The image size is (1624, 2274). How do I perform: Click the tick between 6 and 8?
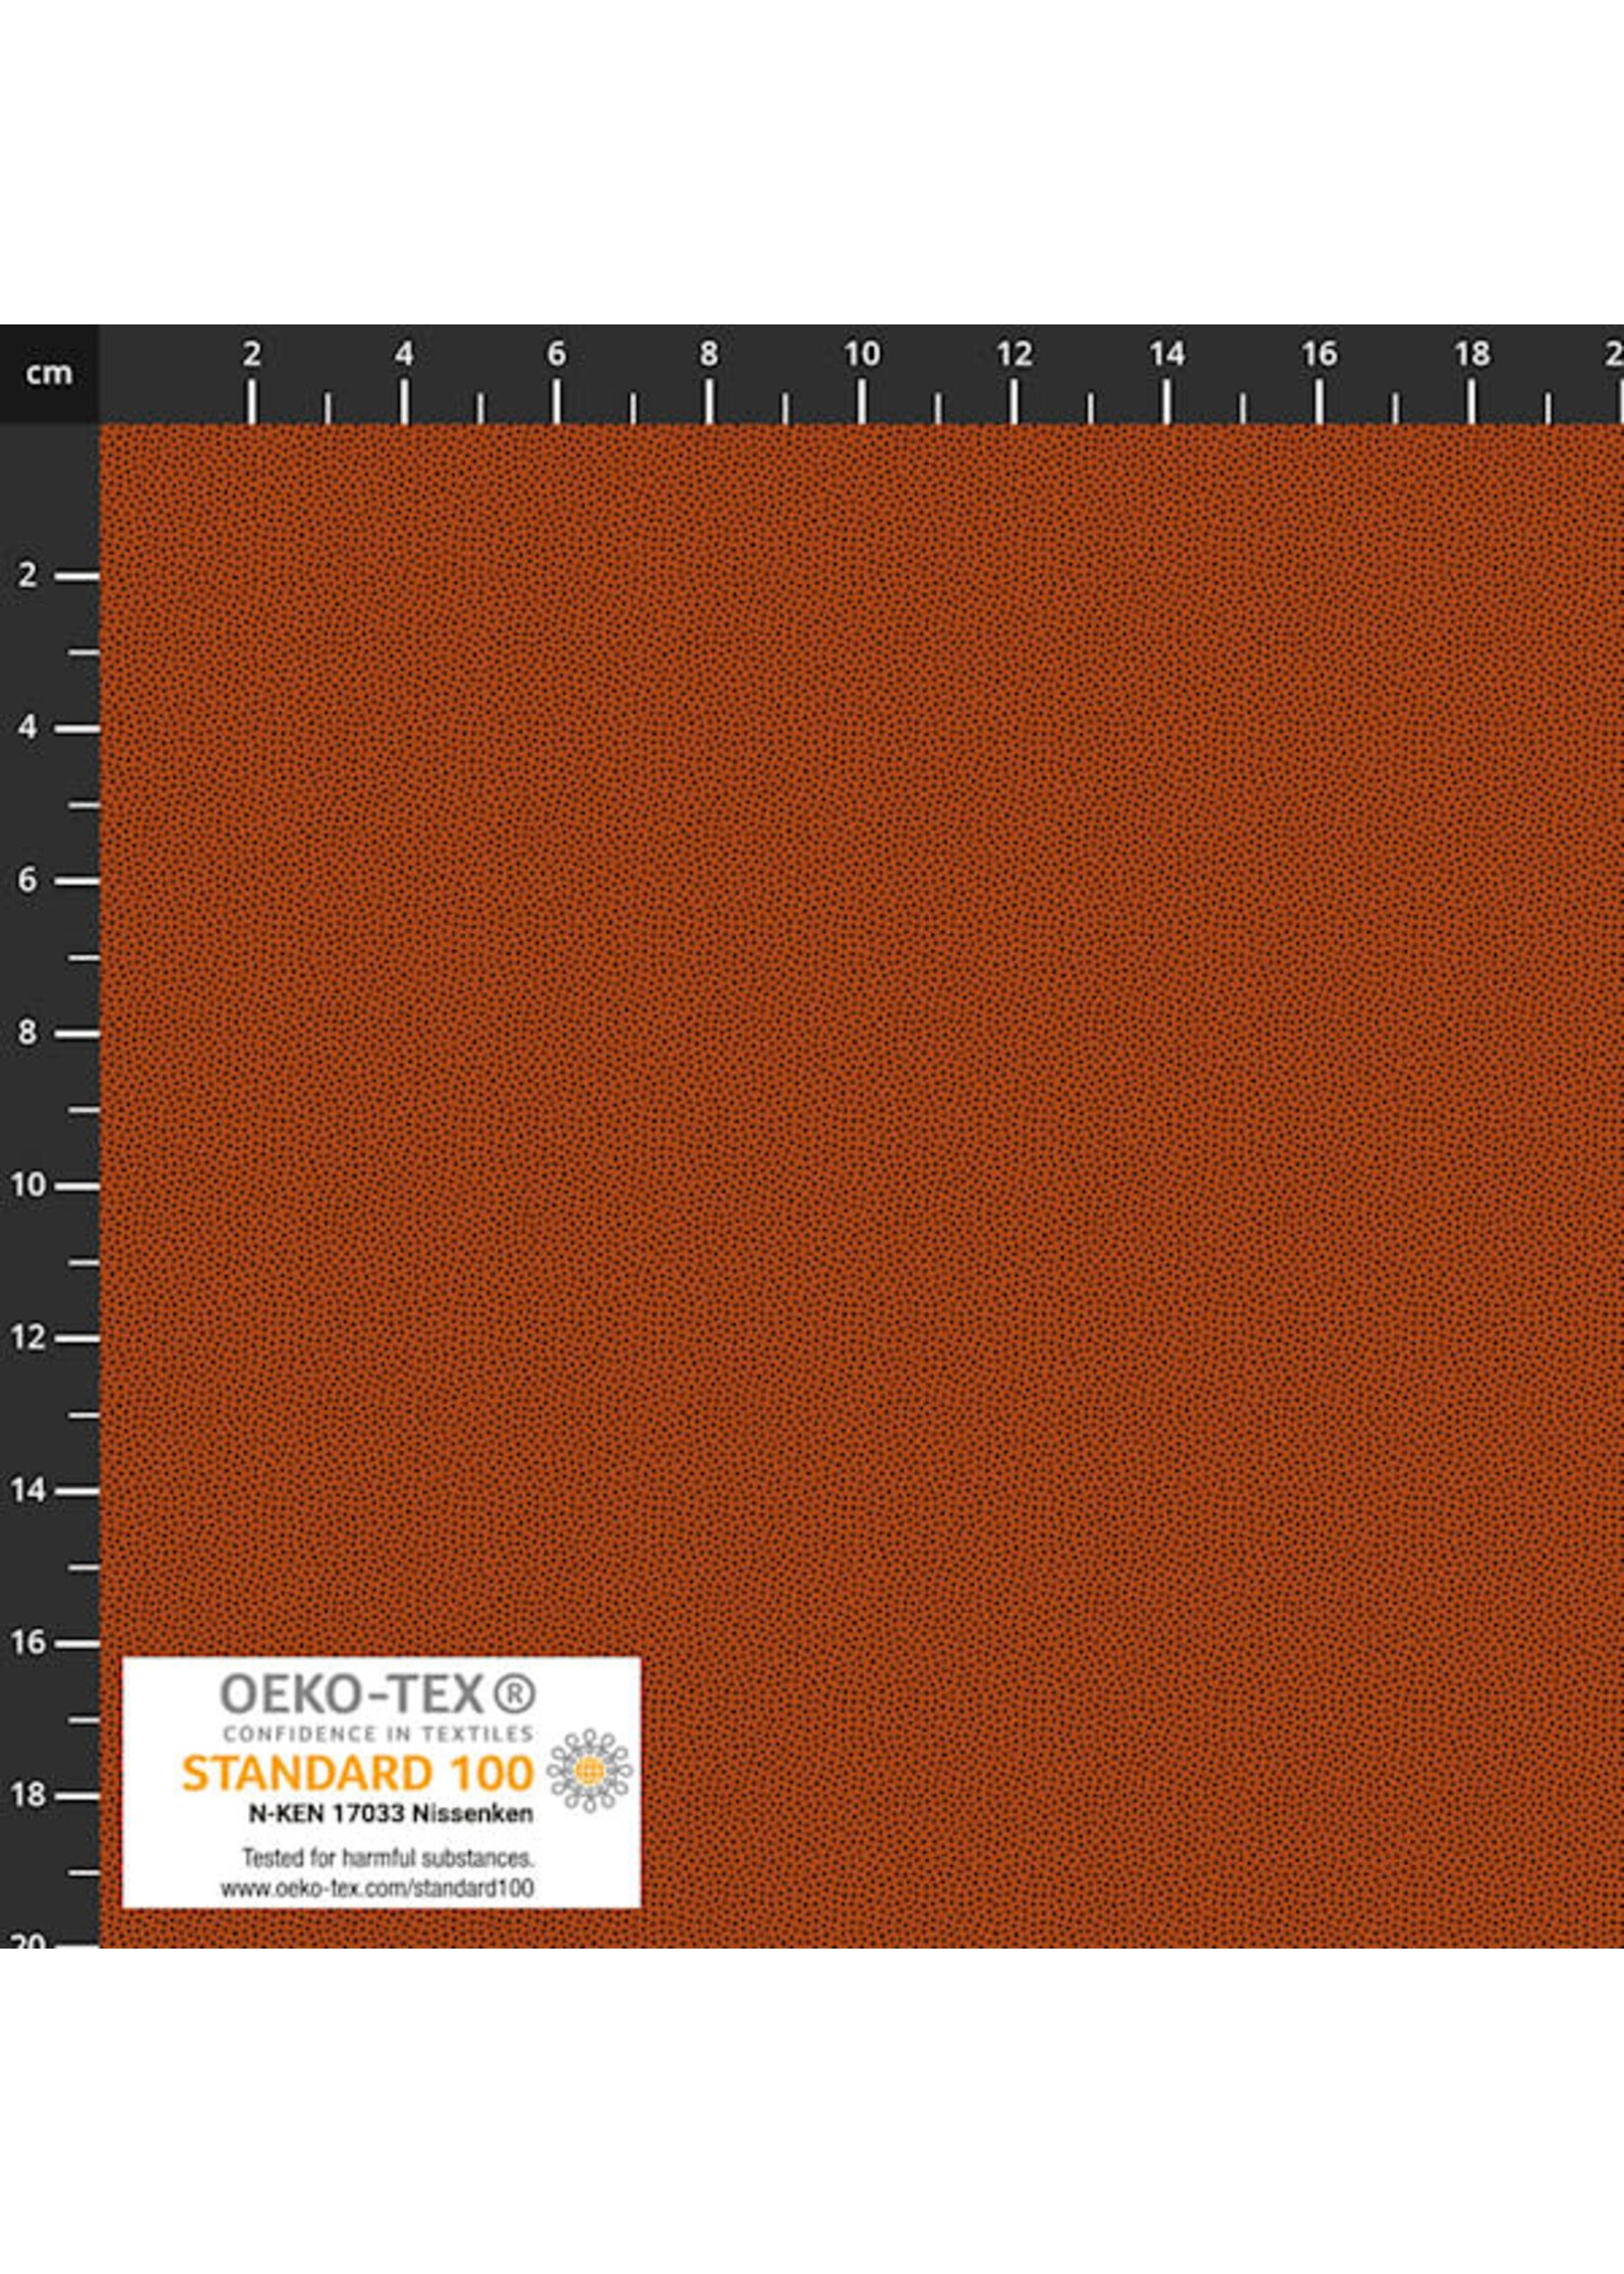click(x=632, y=408)
